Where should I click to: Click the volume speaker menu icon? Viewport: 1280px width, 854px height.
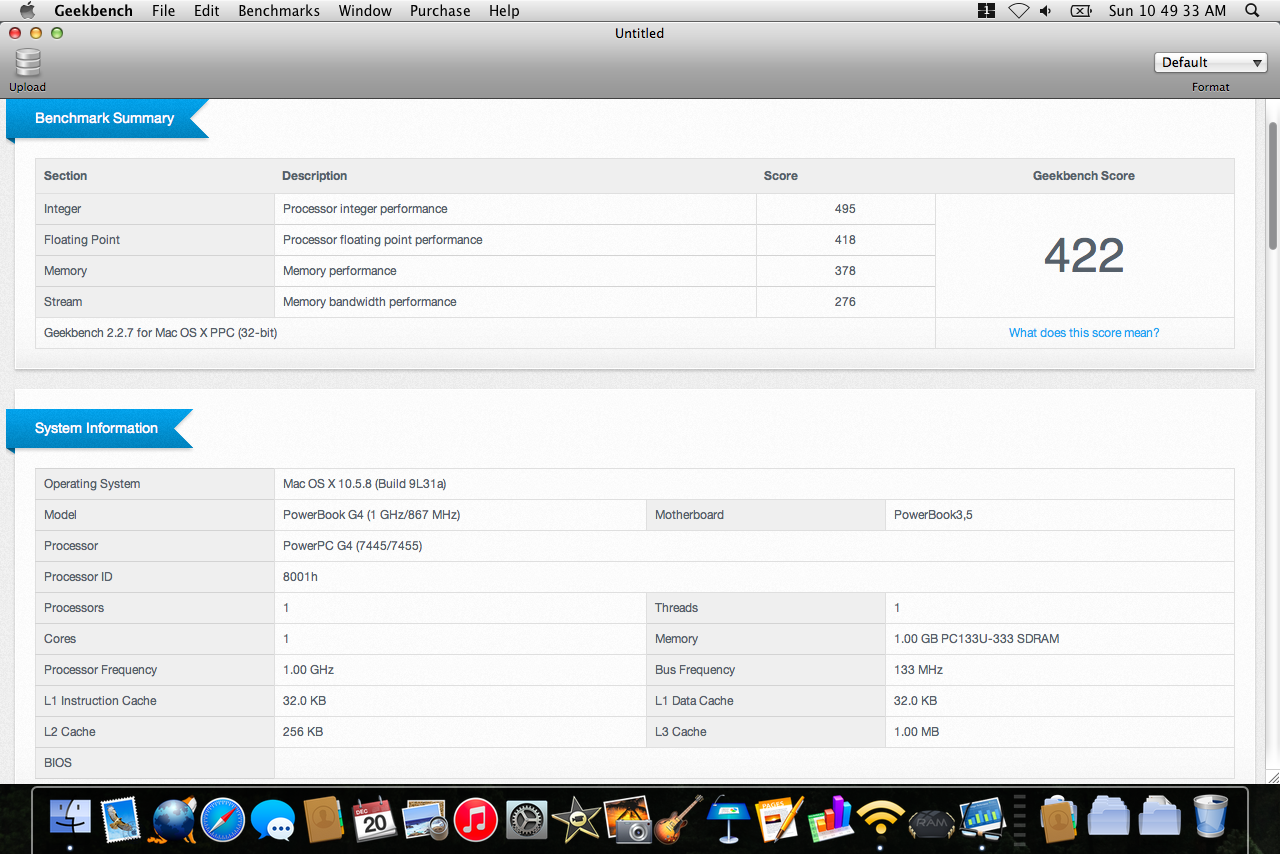[x=1046, y=10]
